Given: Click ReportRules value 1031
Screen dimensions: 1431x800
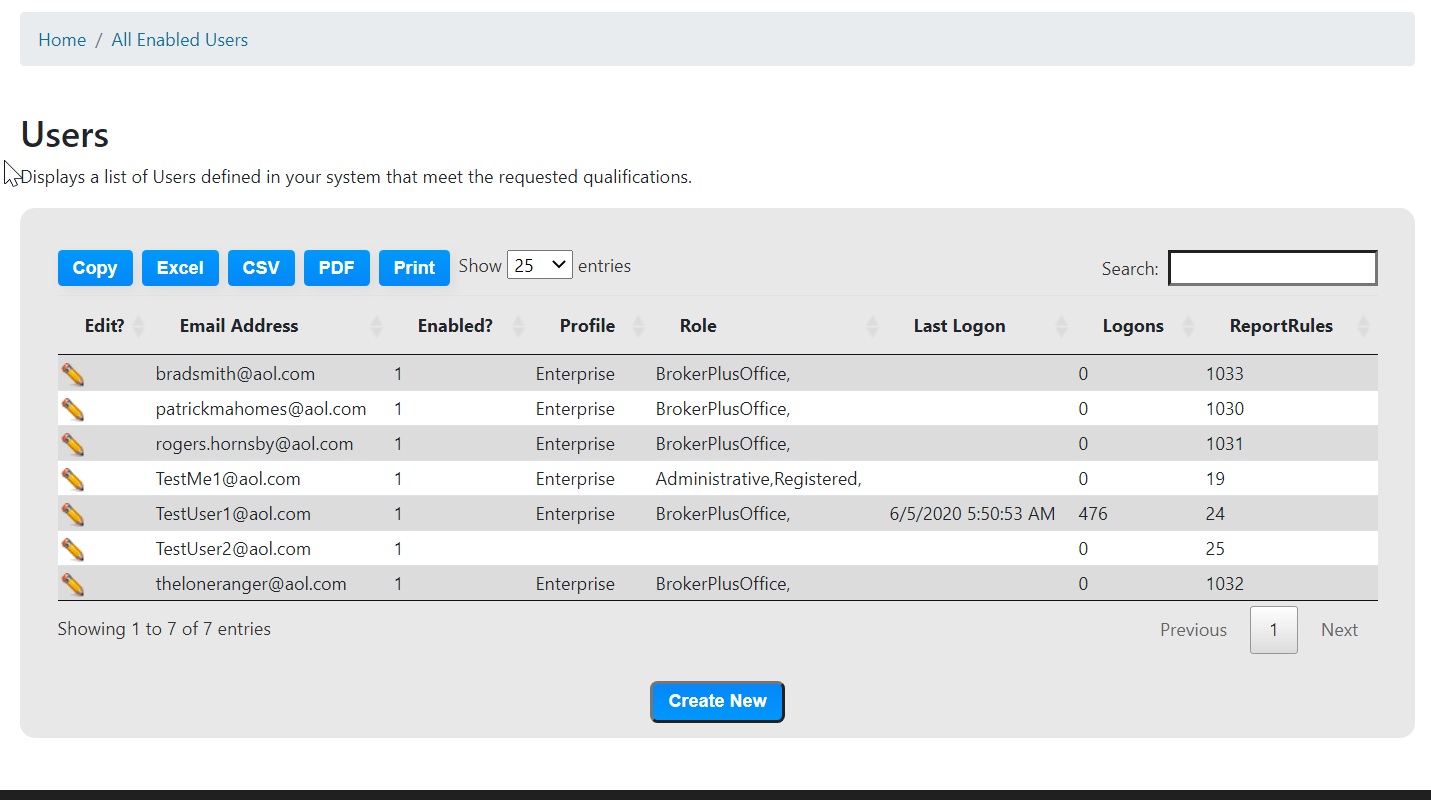Looking at the screenshot, I should coord(1225,444).
